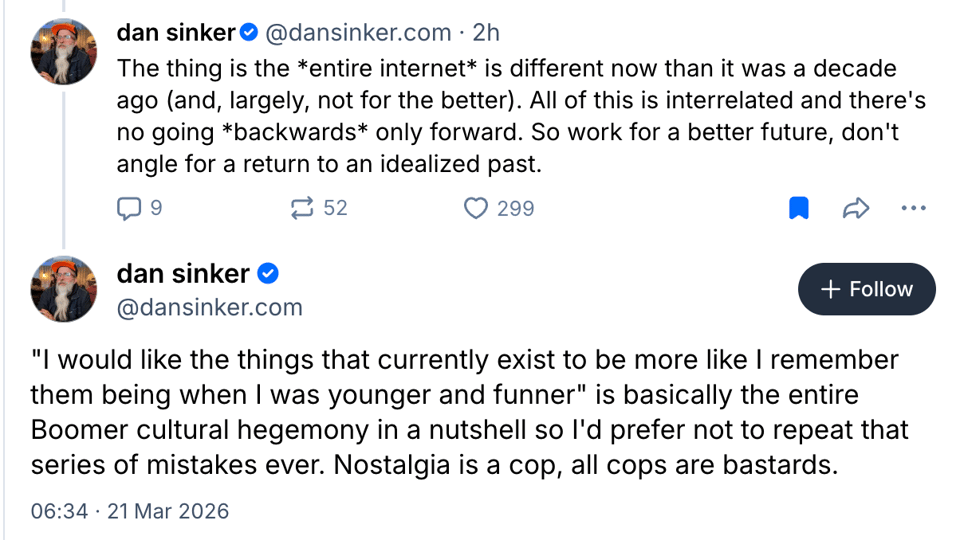The width and height of the screenshot is (960, 540).
Task: Click the "dan sinker" name in the lower post
Action: pyautogui.click(x=183, y=273)
